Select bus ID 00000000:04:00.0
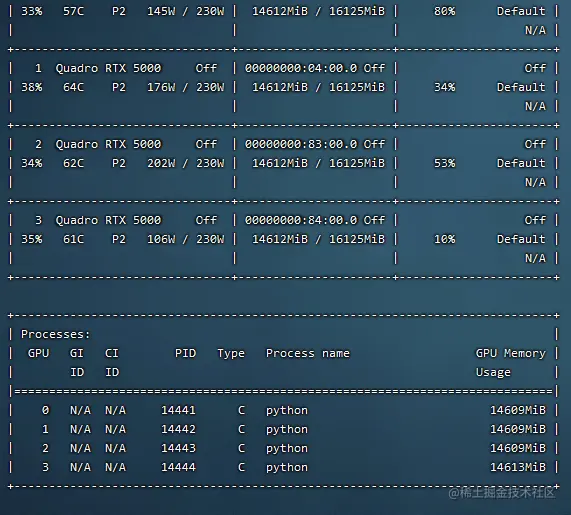The width and height of the screenshot is (571, 515). pyautogui.click(x=301, y=68)
